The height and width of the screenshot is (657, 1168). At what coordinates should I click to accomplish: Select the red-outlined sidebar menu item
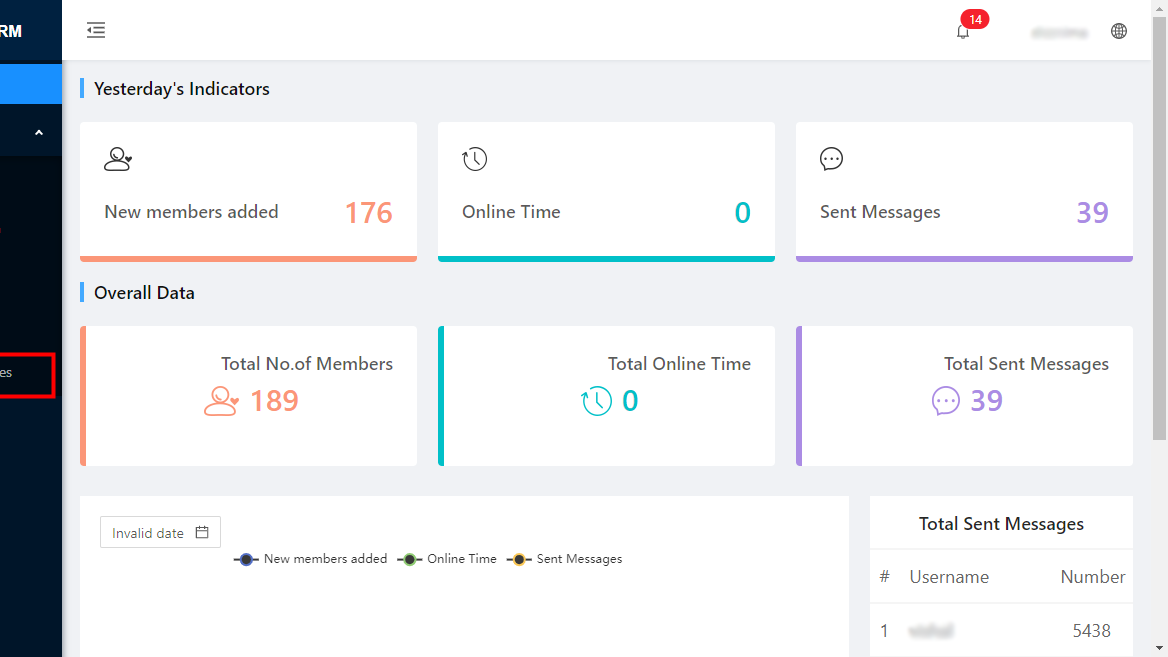click(x=26, y=373)
